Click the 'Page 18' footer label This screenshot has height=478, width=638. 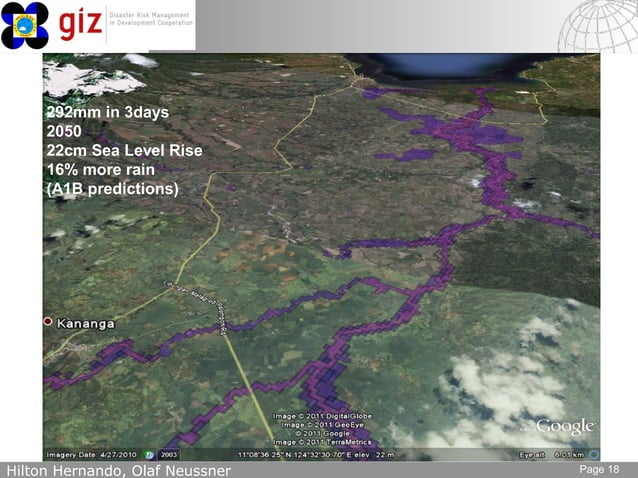(599, 469)
